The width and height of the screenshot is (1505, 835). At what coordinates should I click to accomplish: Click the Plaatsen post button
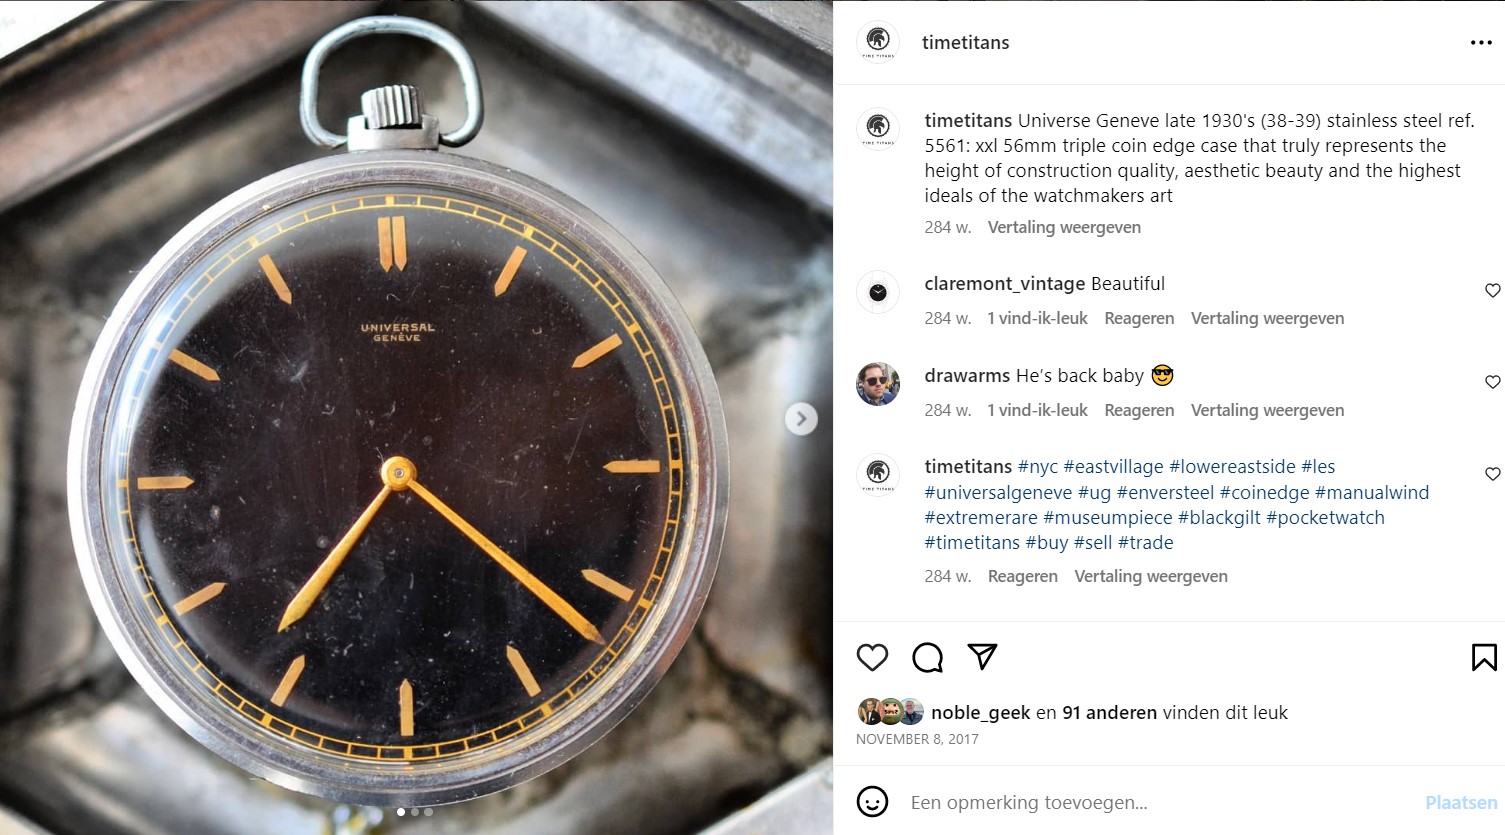[x=1461, y=802]
